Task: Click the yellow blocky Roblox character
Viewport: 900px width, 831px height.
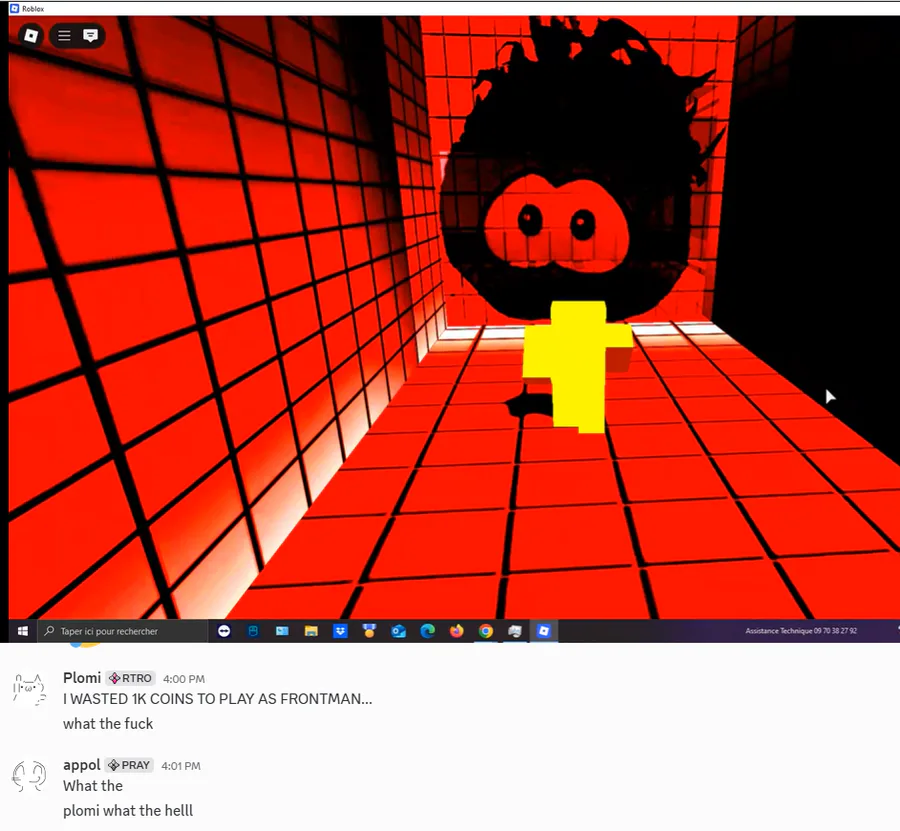Action: click(x=577, y=366)
